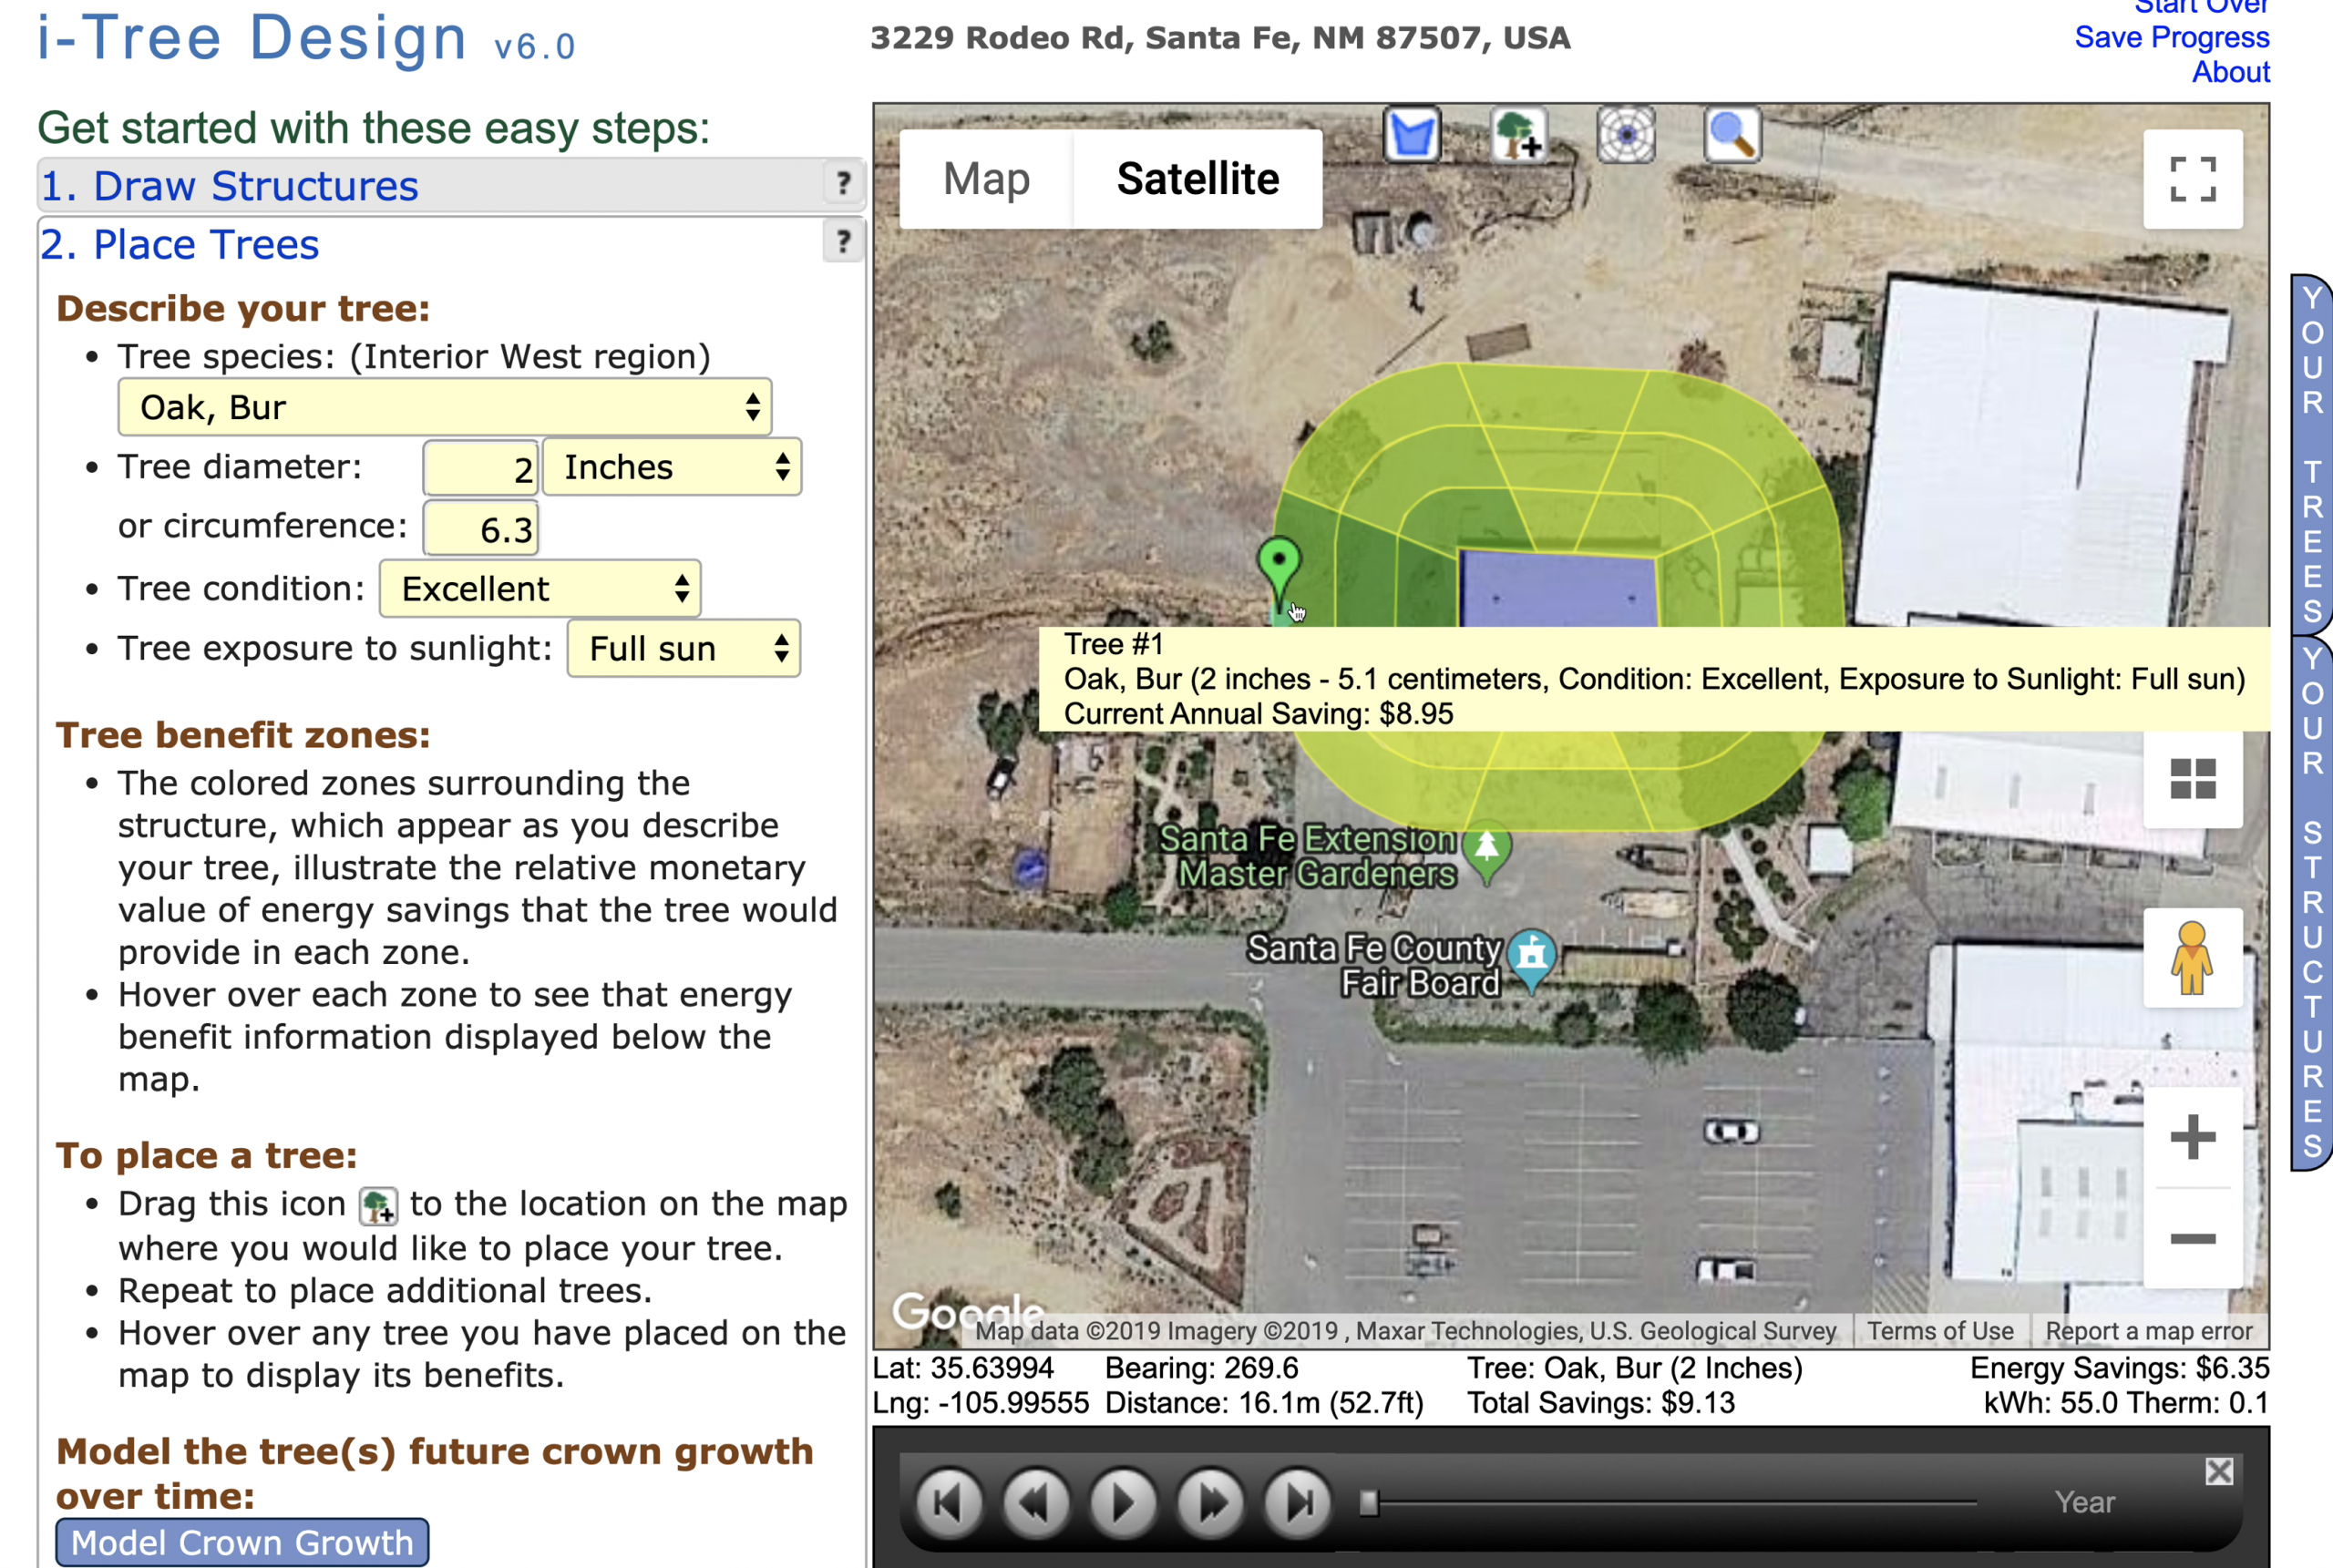Open help for Draw Structures step
The width and height of the screenshot is (2333, 1568).
pos(843,183)
